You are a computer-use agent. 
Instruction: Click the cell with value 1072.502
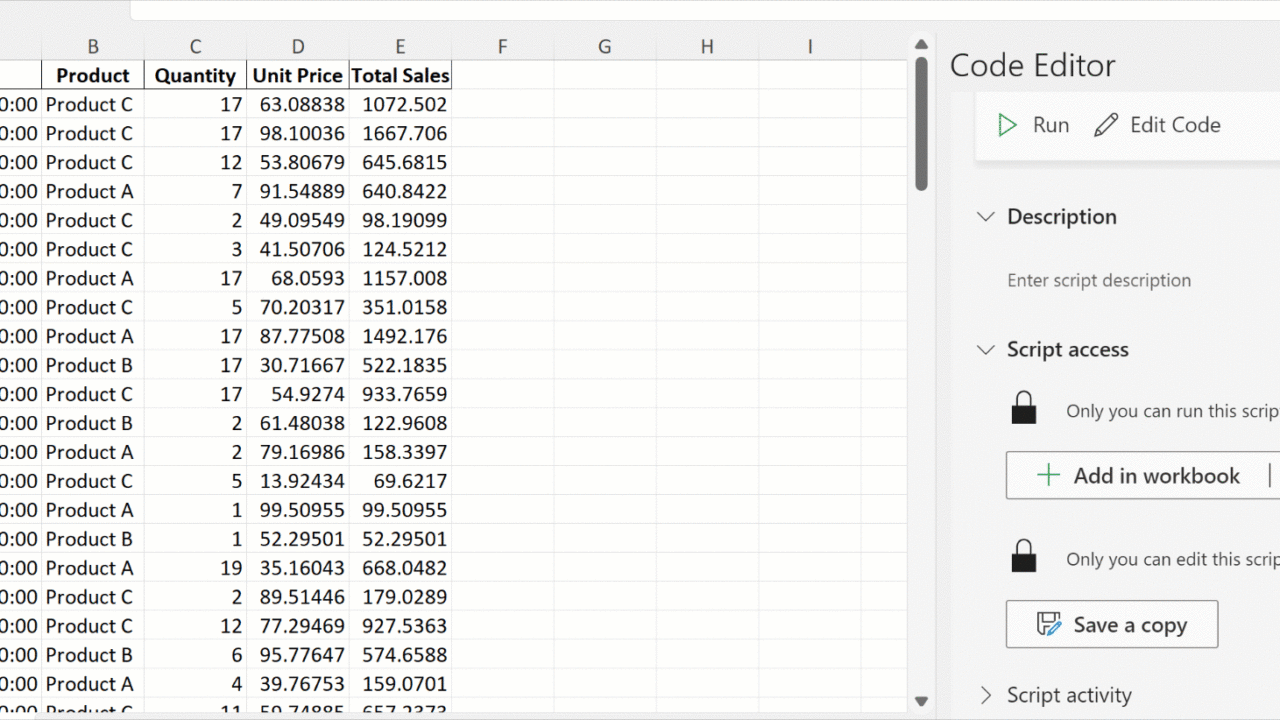click(x=400, y=105)
